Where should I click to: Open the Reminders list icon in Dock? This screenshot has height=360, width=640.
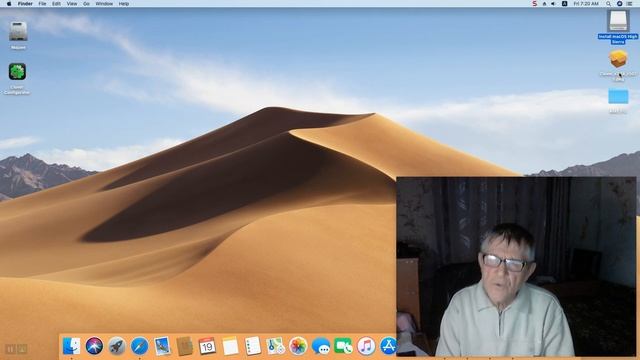click(x=253, y=346)
